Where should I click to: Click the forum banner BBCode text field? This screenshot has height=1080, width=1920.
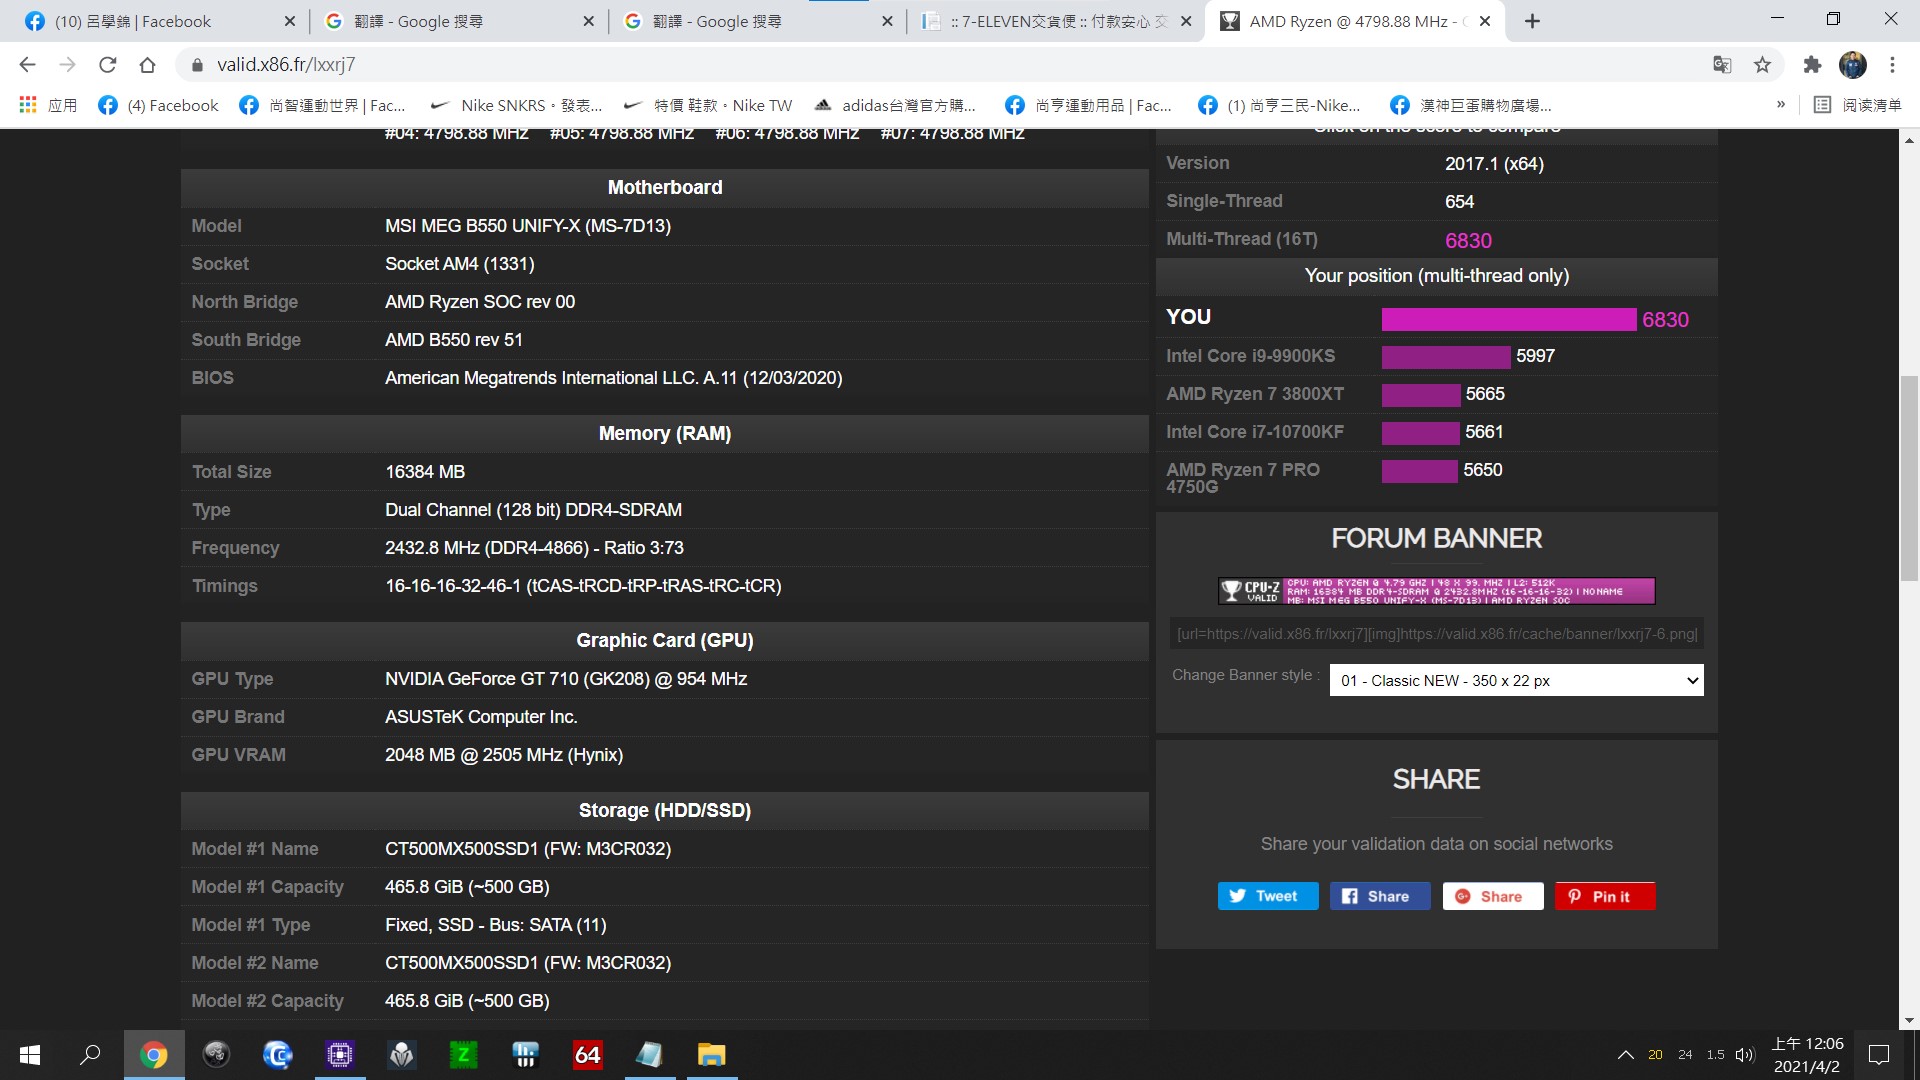pyautogui.click(x=1436, y=634)
